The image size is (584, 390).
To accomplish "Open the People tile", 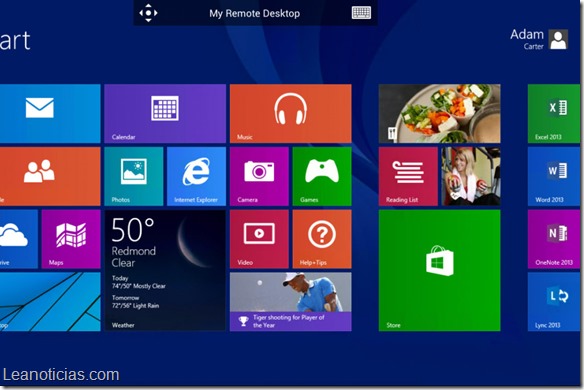I will pos(50,176).
